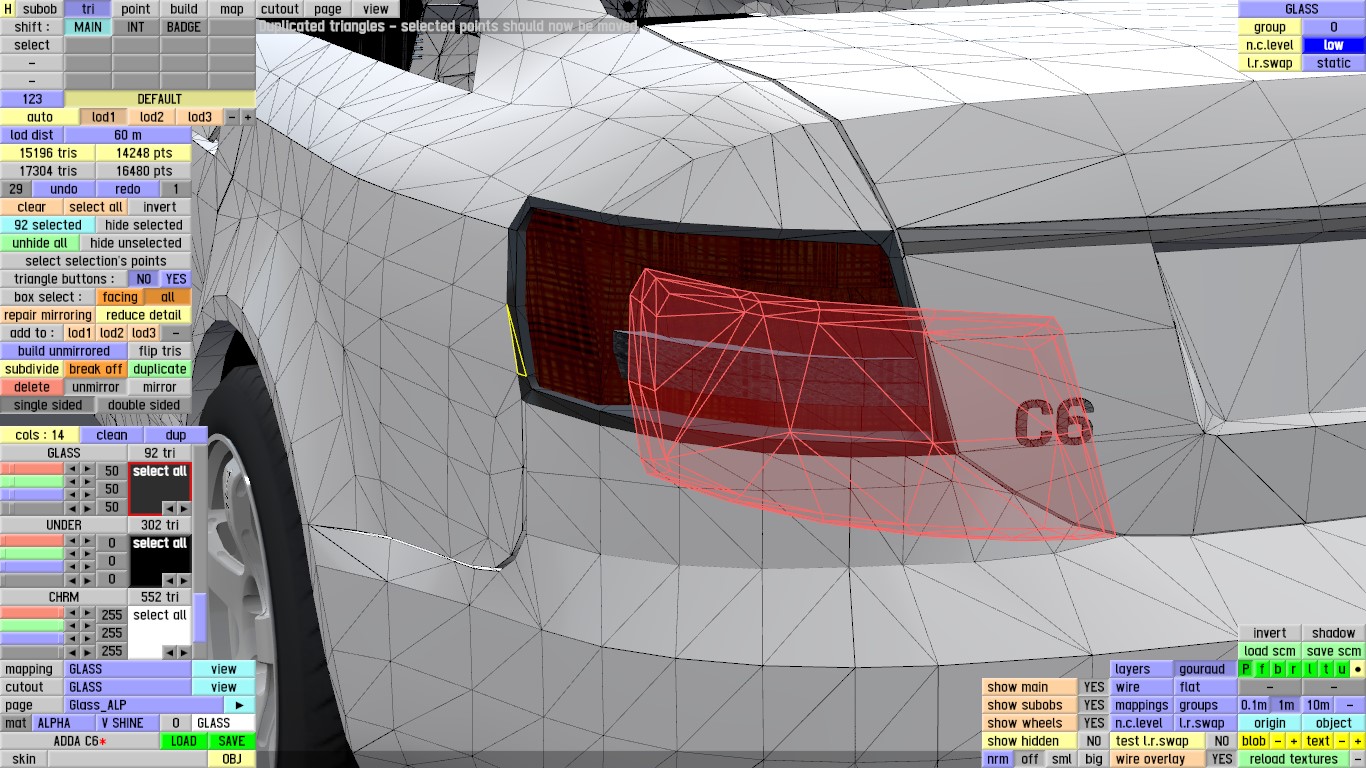Click the duplicate button

(x=160, y=369)
